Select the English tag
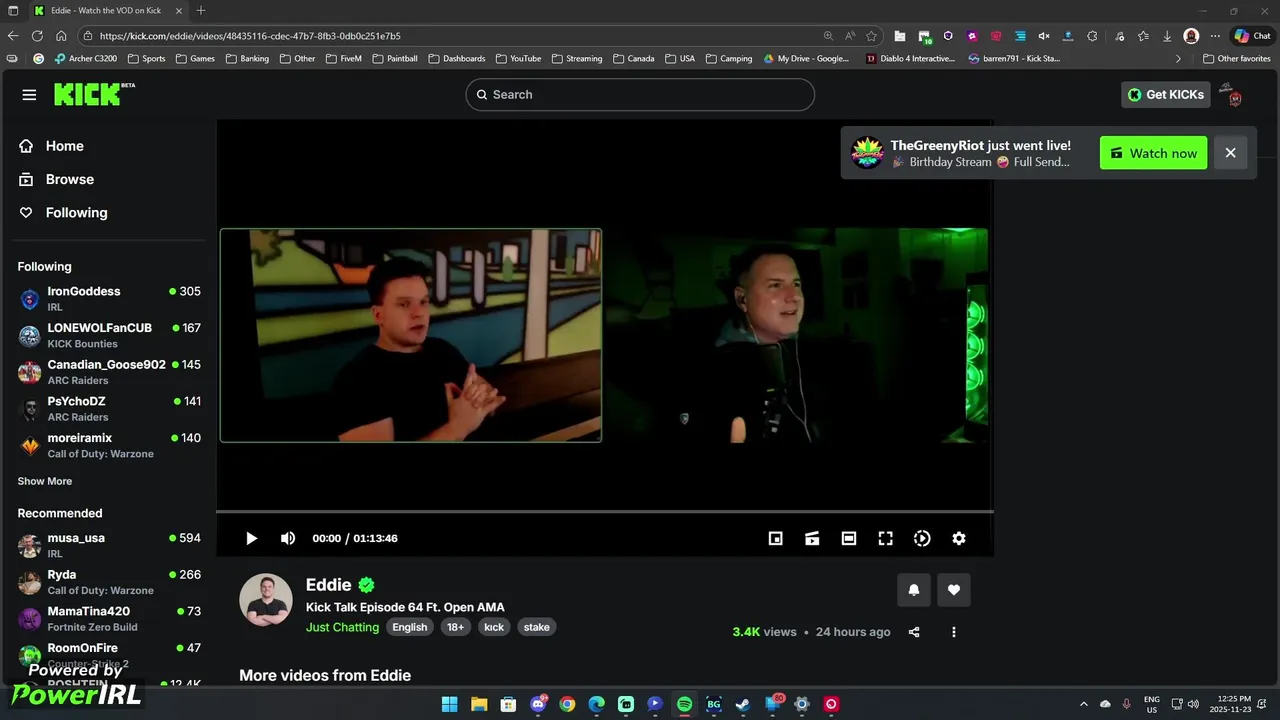 pyautogui.click(x=409, y=627)
